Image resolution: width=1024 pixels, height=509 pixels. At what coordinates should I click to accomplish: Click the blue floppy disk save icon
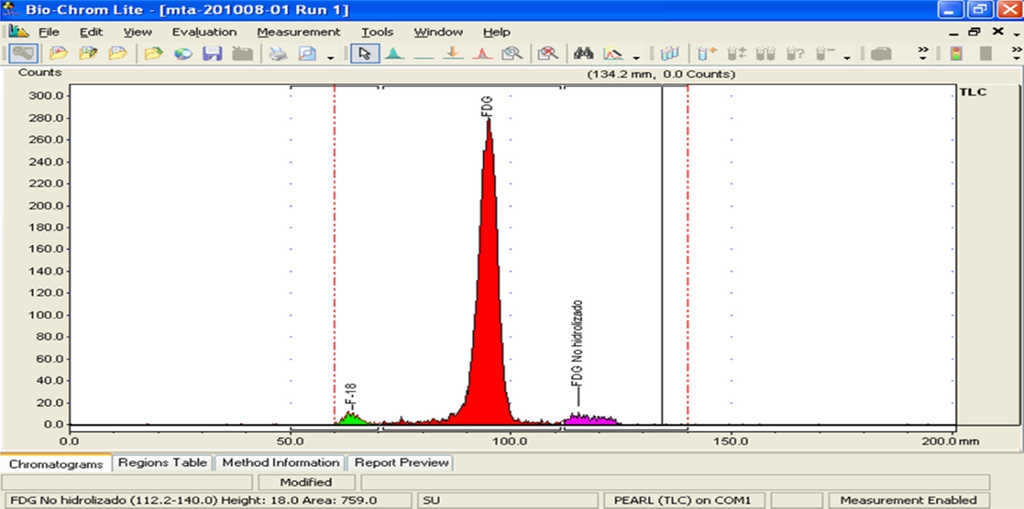[x=212, y=54]
